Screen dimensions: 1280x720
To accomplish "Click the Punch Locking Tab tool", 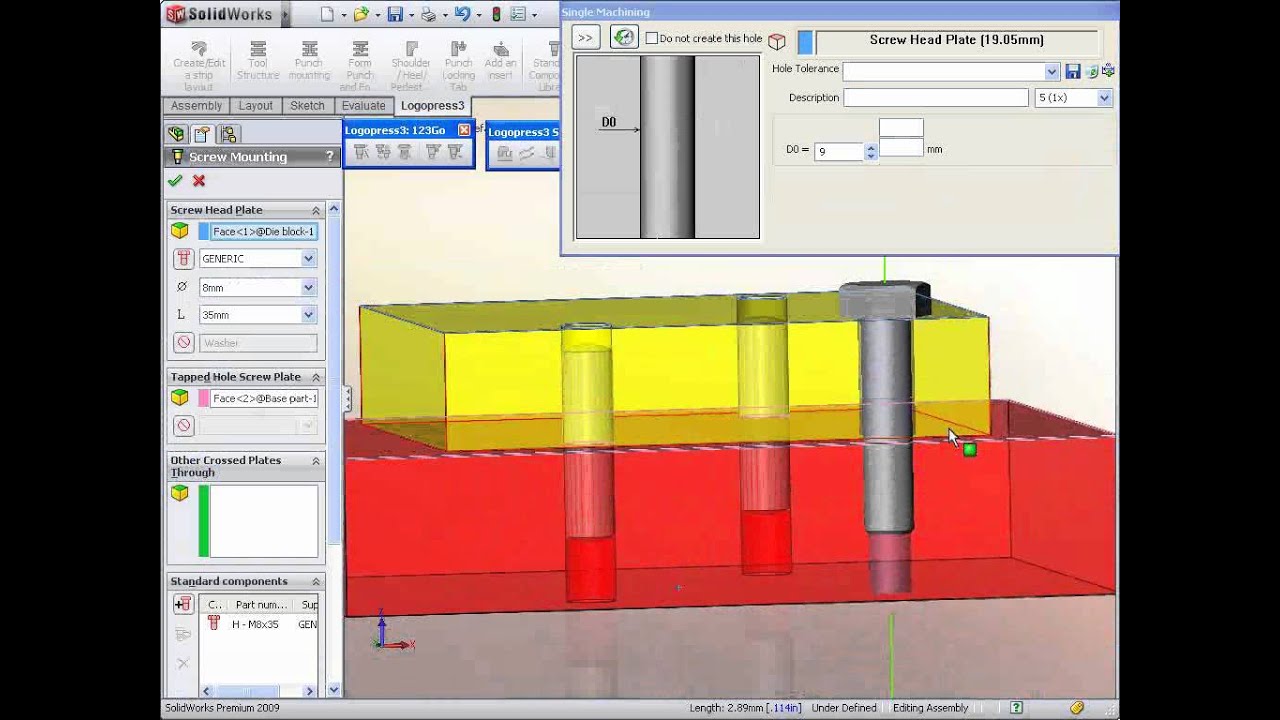I will click(x=458, y=66).
